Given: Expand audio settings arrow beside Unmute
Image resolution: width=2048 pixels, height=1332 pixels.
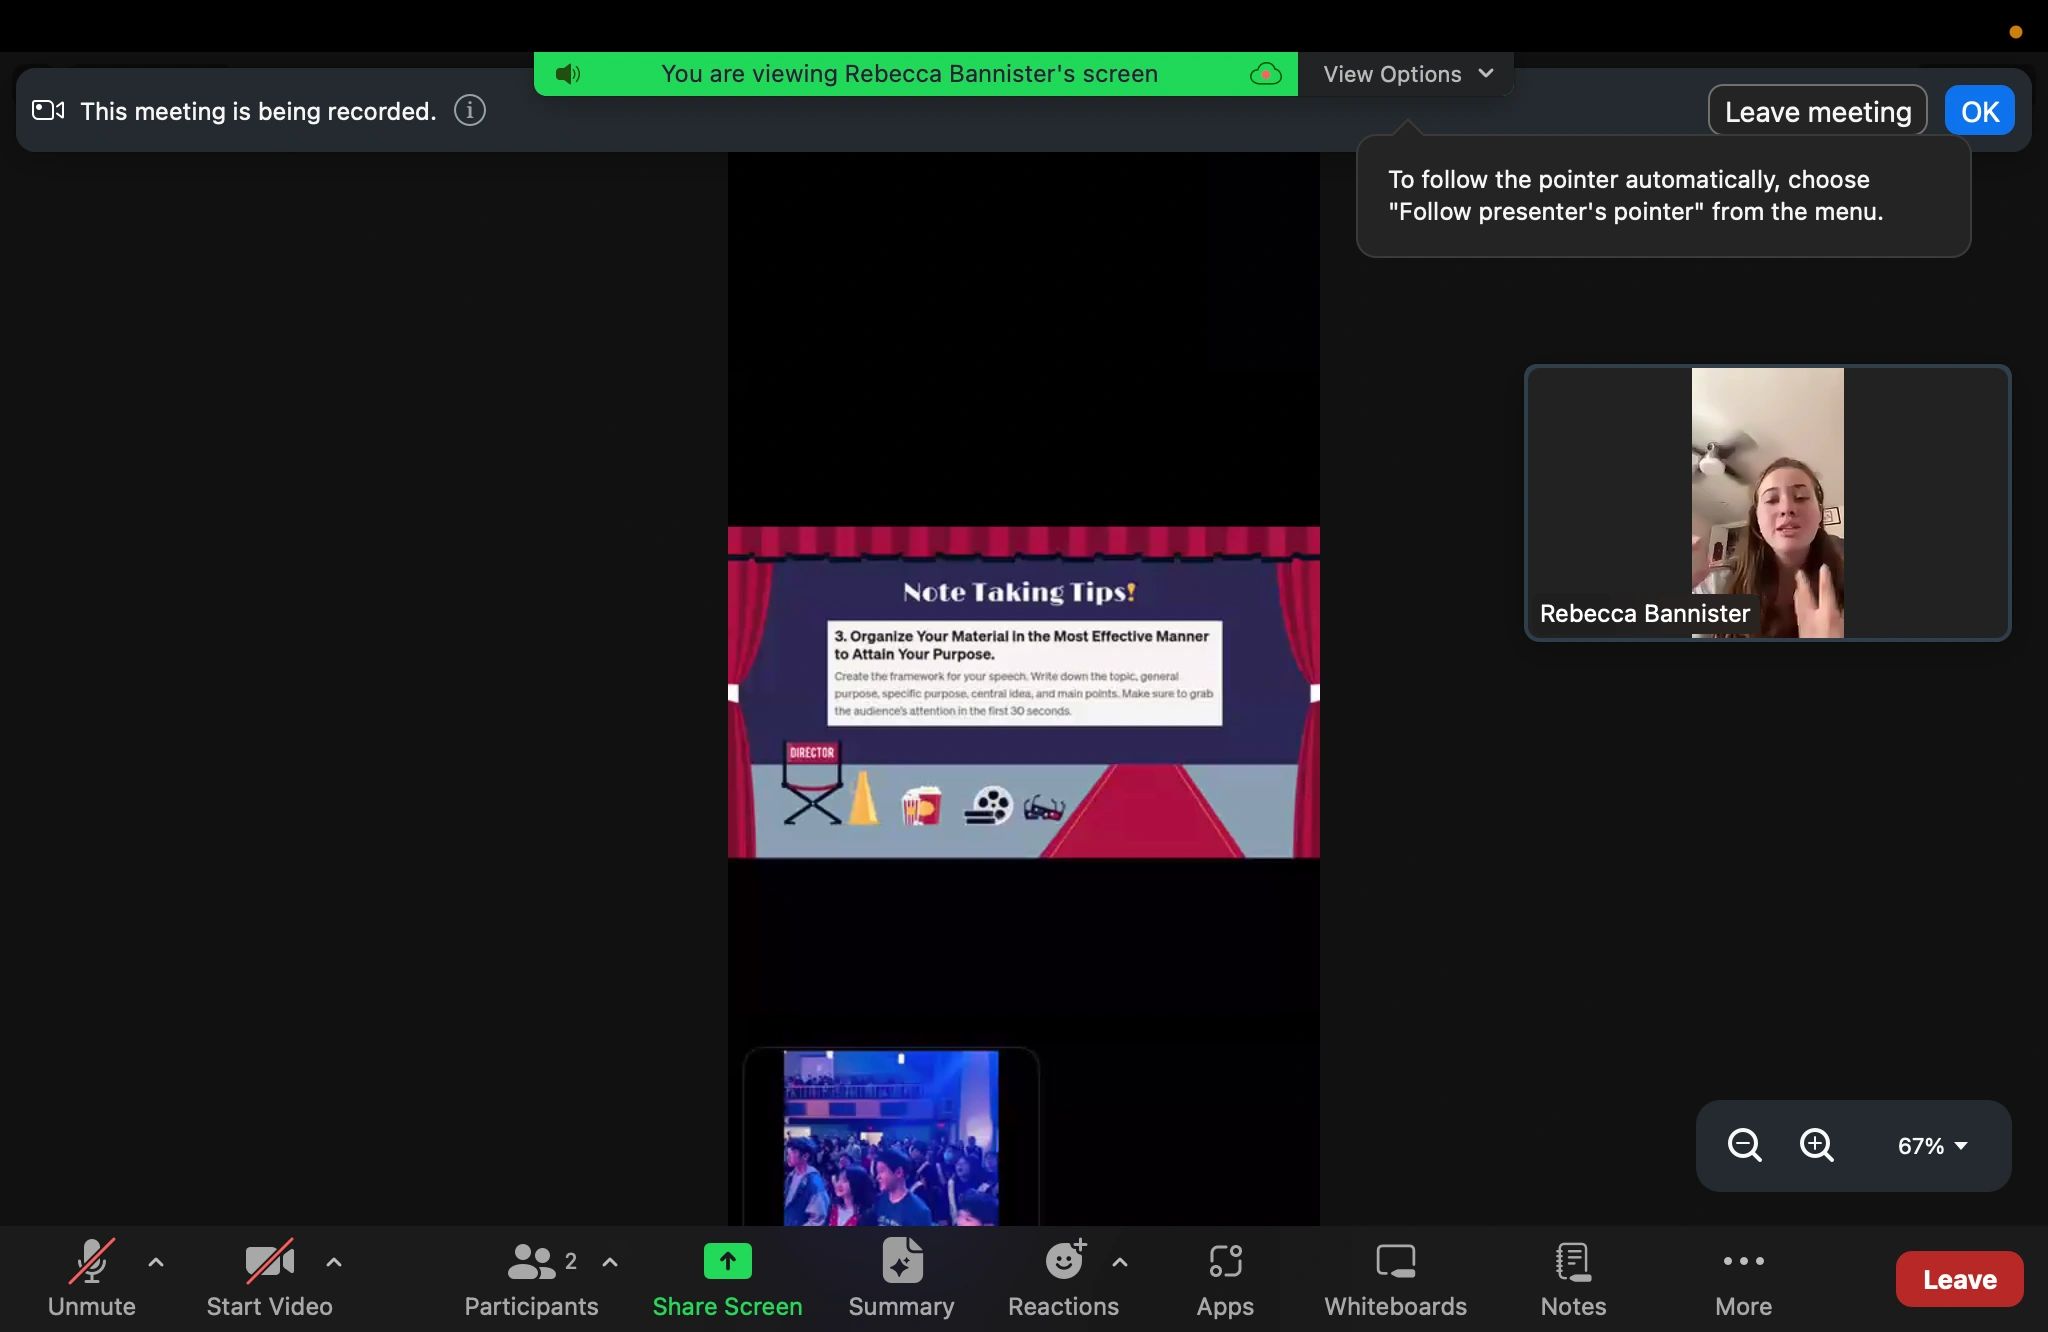Looking at the screenshot, I should pos(156,1262).
